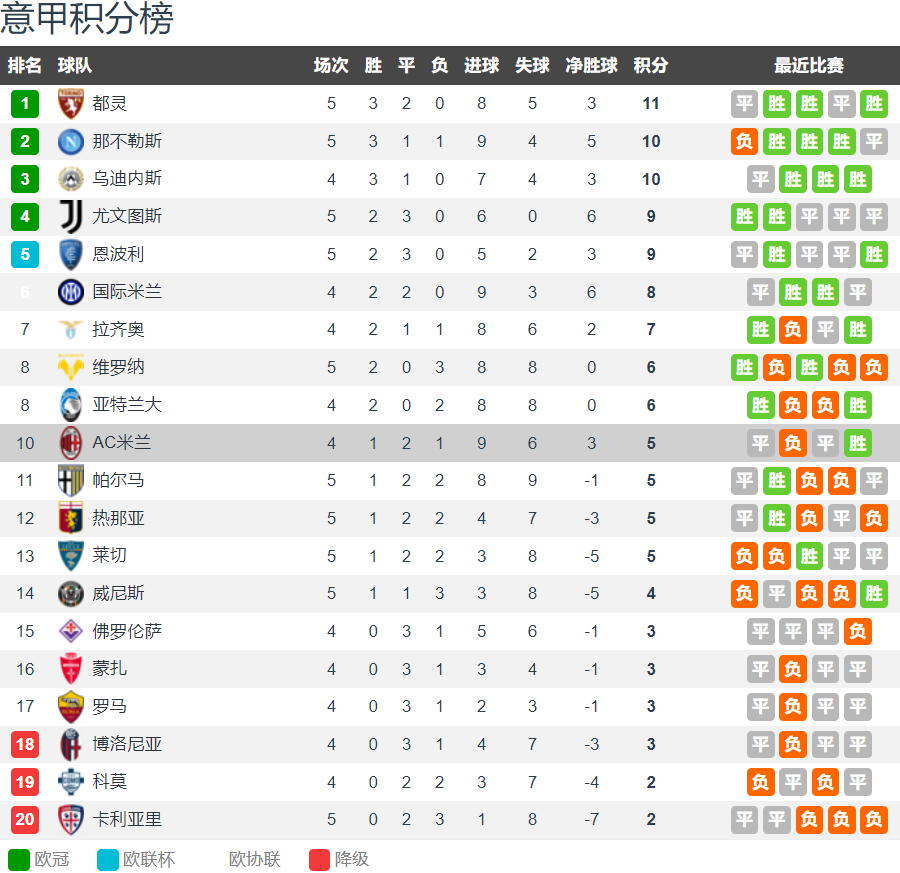The width and height of the screenshot is (900, 873).
Task: Click the Napoli team logo
Action: [x=71, y=141]
